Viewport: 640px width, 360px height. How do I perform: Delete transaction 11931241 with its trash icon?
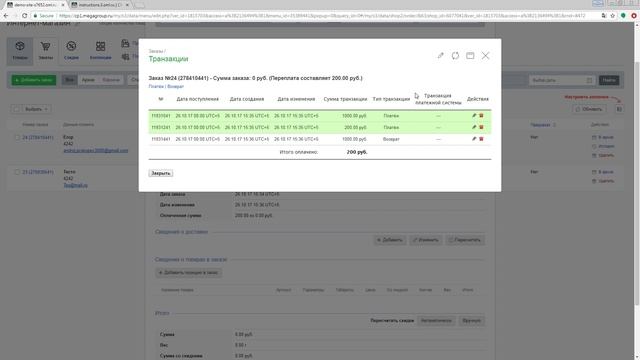481,127
